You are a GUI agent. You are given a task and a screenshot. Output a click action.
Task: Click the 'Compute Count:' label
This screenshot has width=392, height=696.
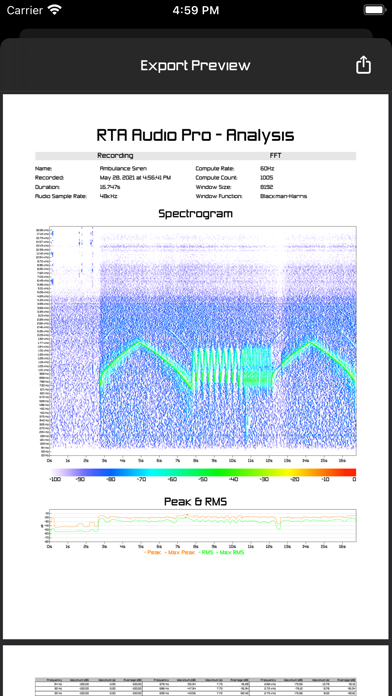pos(217,178)
